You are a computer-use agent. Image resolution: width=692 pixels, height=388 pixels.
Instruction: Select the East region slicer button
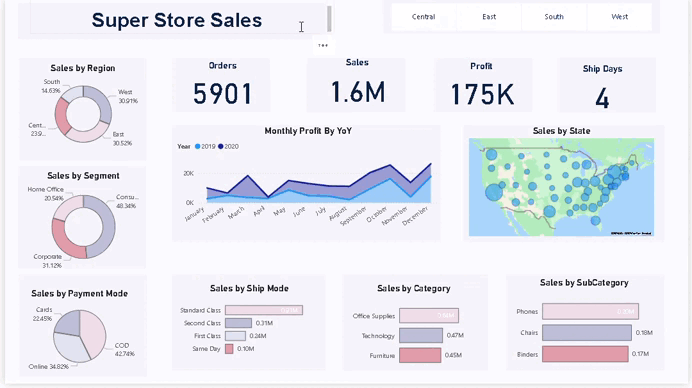[x=489, y=17]
